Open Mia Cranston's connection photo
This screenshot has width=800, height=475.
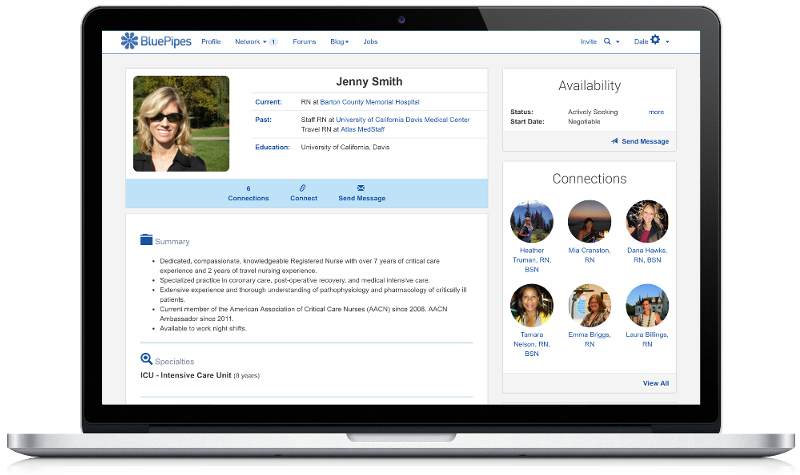click(x=589, y=221)
